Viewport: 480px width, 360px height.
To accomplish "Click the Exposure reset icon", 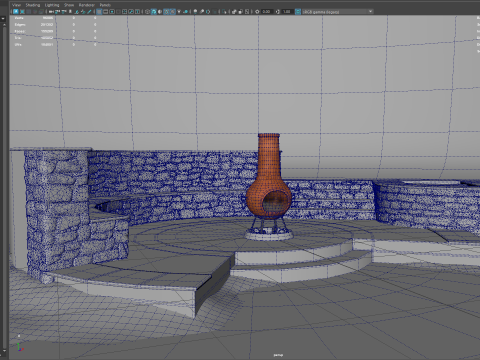I will [x=257, y=12].
